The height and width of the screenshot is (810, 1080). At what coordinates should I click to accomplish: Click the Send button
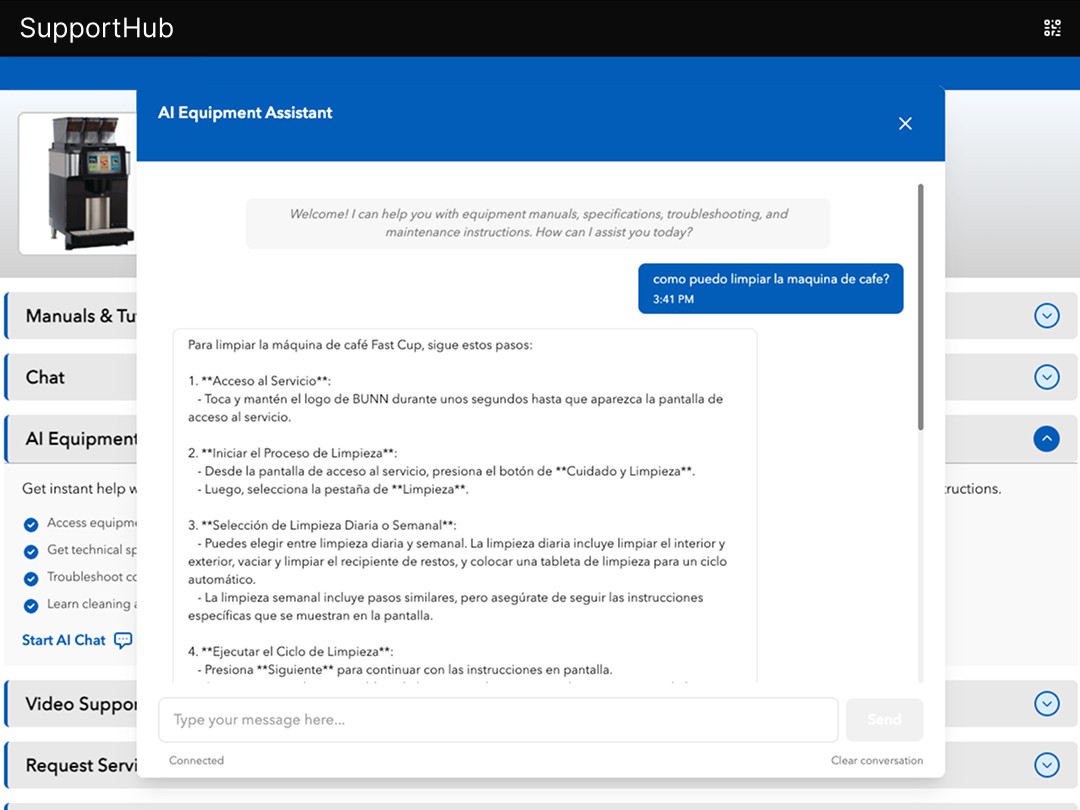pos(884,720)
